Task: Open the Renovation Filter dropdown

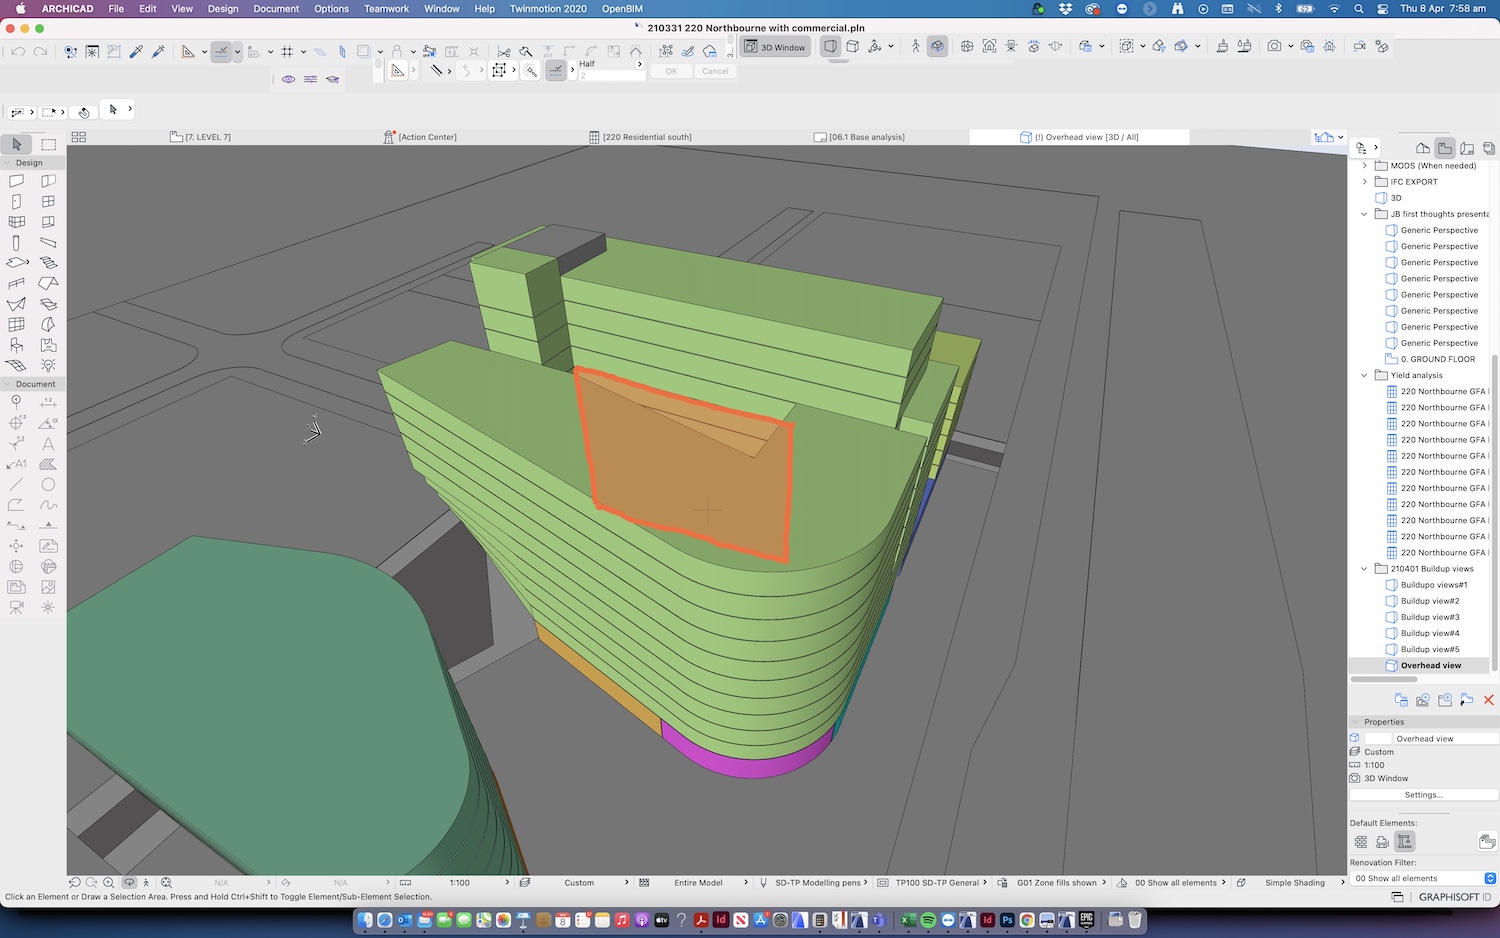Action: [1423, 878]
